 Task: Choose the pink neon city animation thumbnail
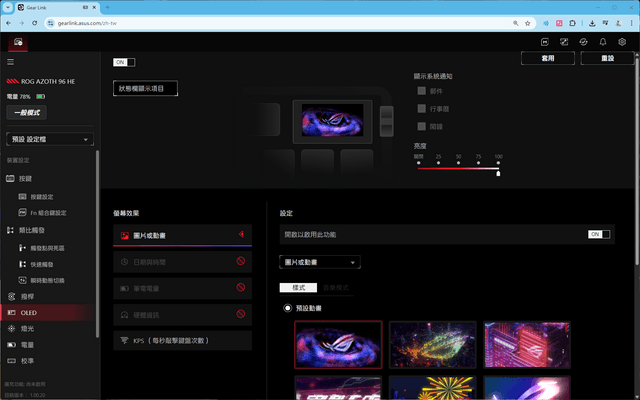(527, 345)
